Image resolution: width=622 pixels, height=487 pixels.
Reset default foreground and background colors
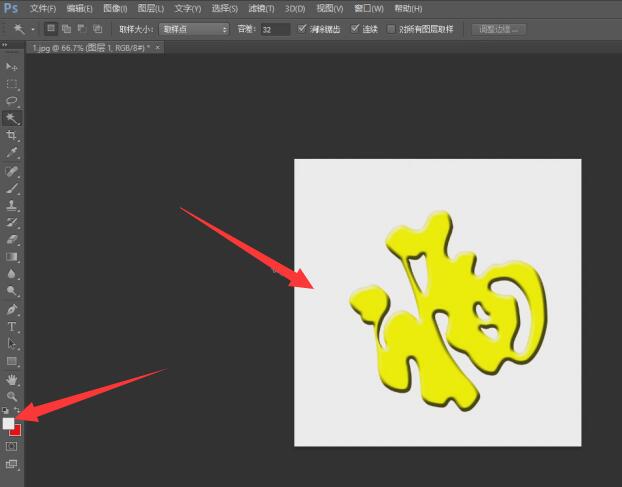coord(5,410)
